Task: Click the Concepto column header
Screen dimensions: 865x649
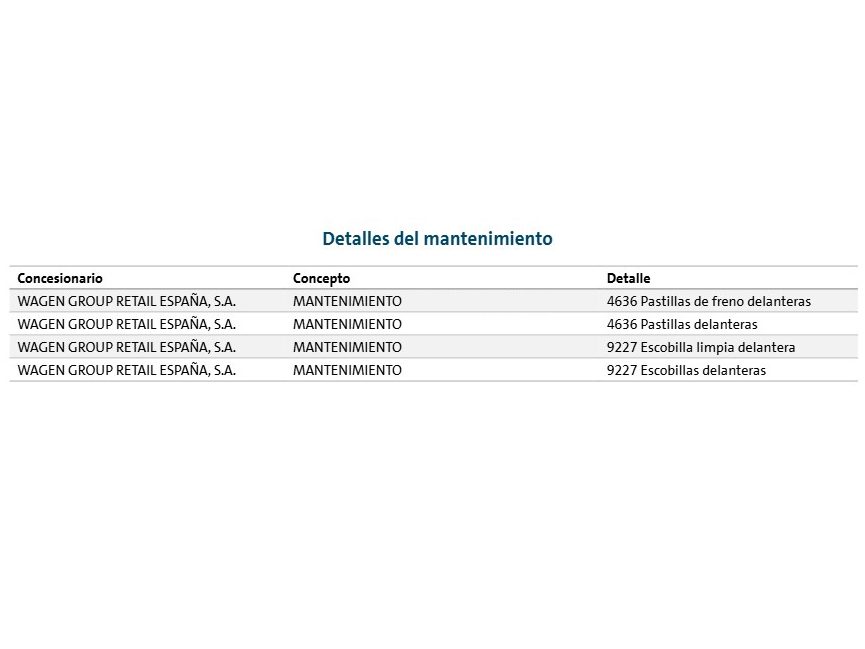Action: tap(321, 278)
